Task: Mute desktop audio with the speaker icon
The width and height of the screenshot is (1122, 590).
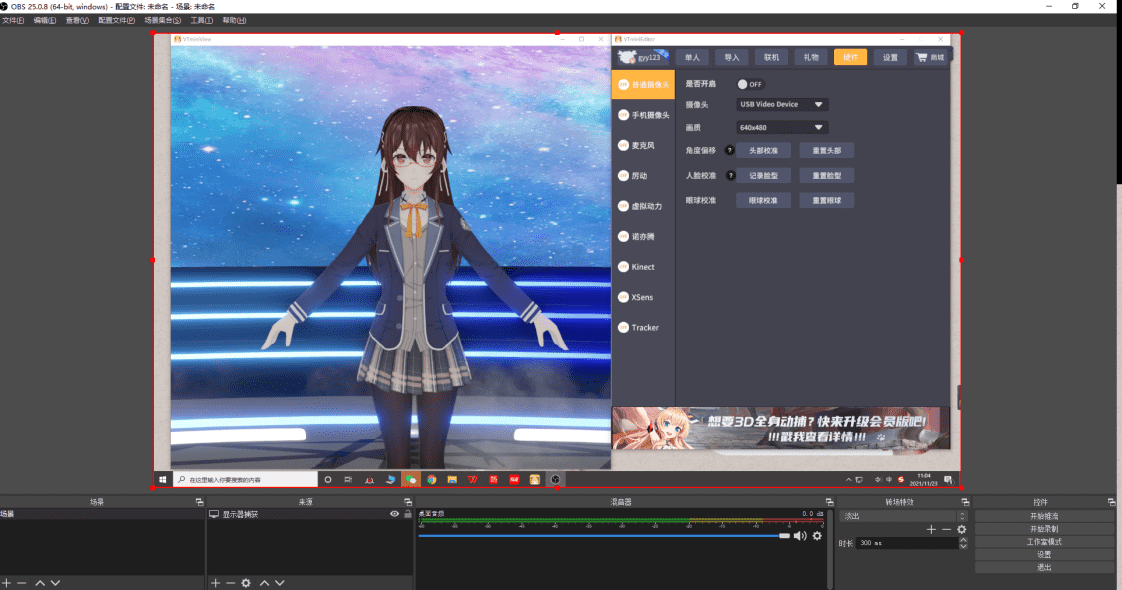Action: tap(800, 536)
